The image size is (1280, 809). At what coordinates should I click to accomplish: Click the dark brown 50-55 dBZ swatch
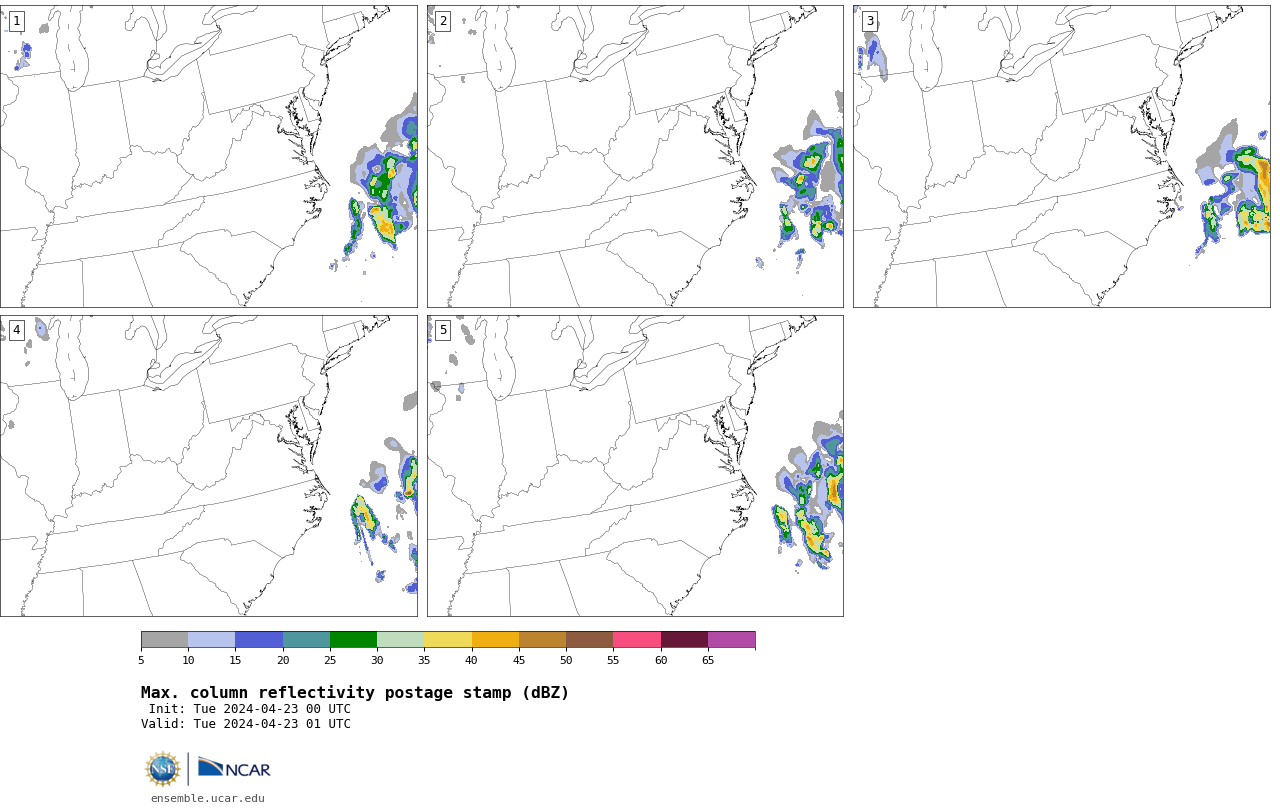click(590, 640)
